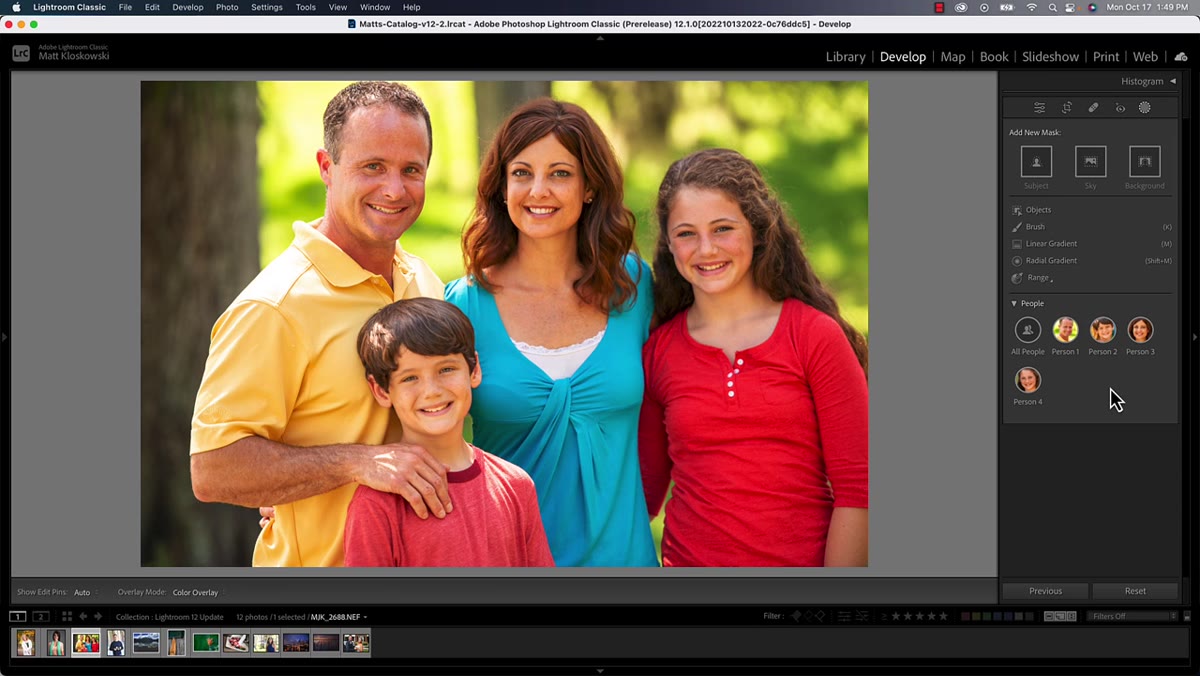Select the Person 2 face mask
Screen dimensions: 1200x676
(x=1103, y=330)
